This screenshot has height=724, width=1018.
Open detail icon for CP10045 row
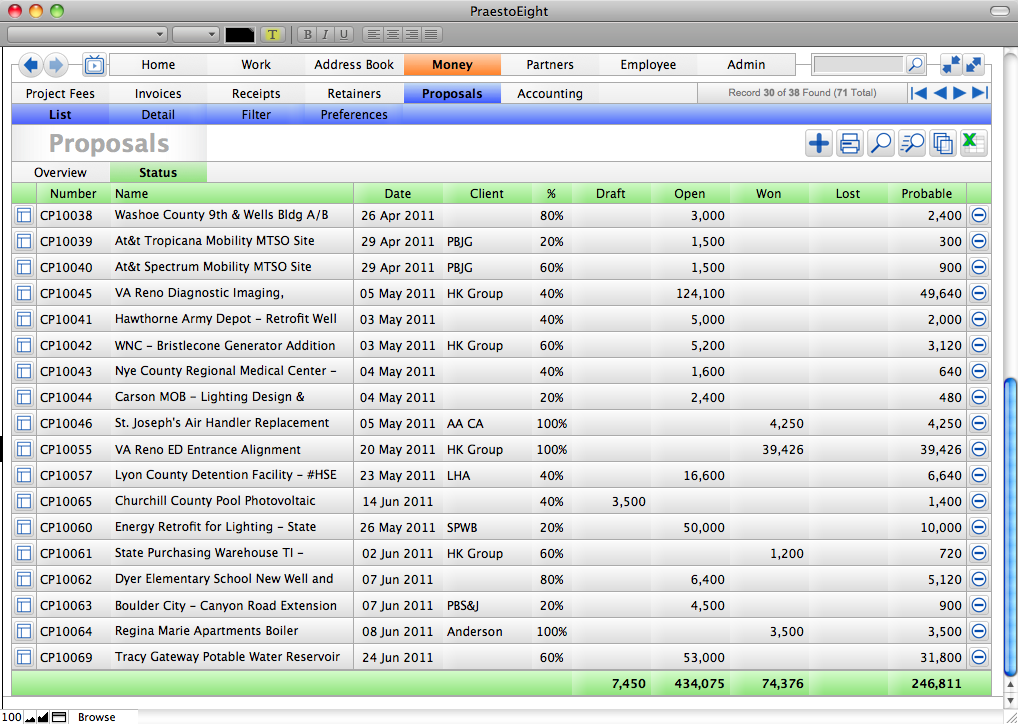[x=24, y=293]
